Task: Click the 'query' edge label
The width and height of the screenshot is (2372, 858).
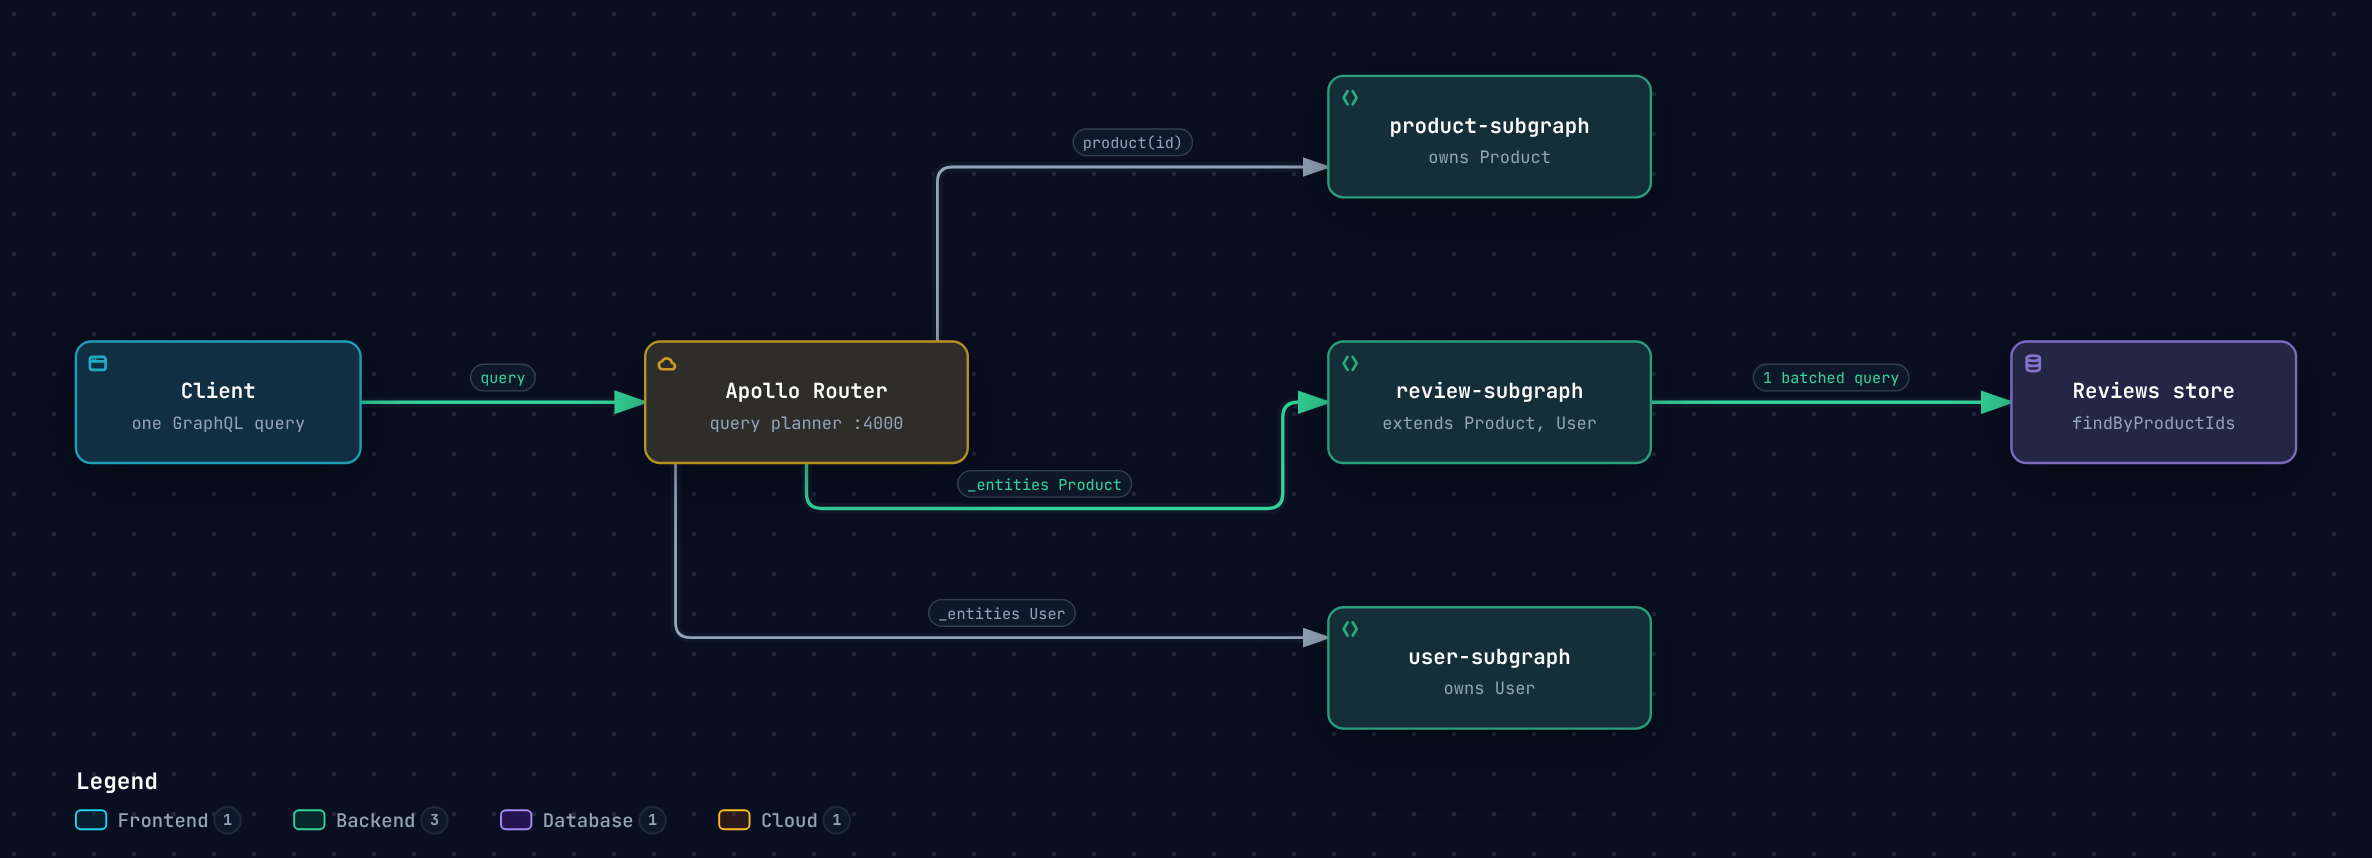Action: pos(503,378)
